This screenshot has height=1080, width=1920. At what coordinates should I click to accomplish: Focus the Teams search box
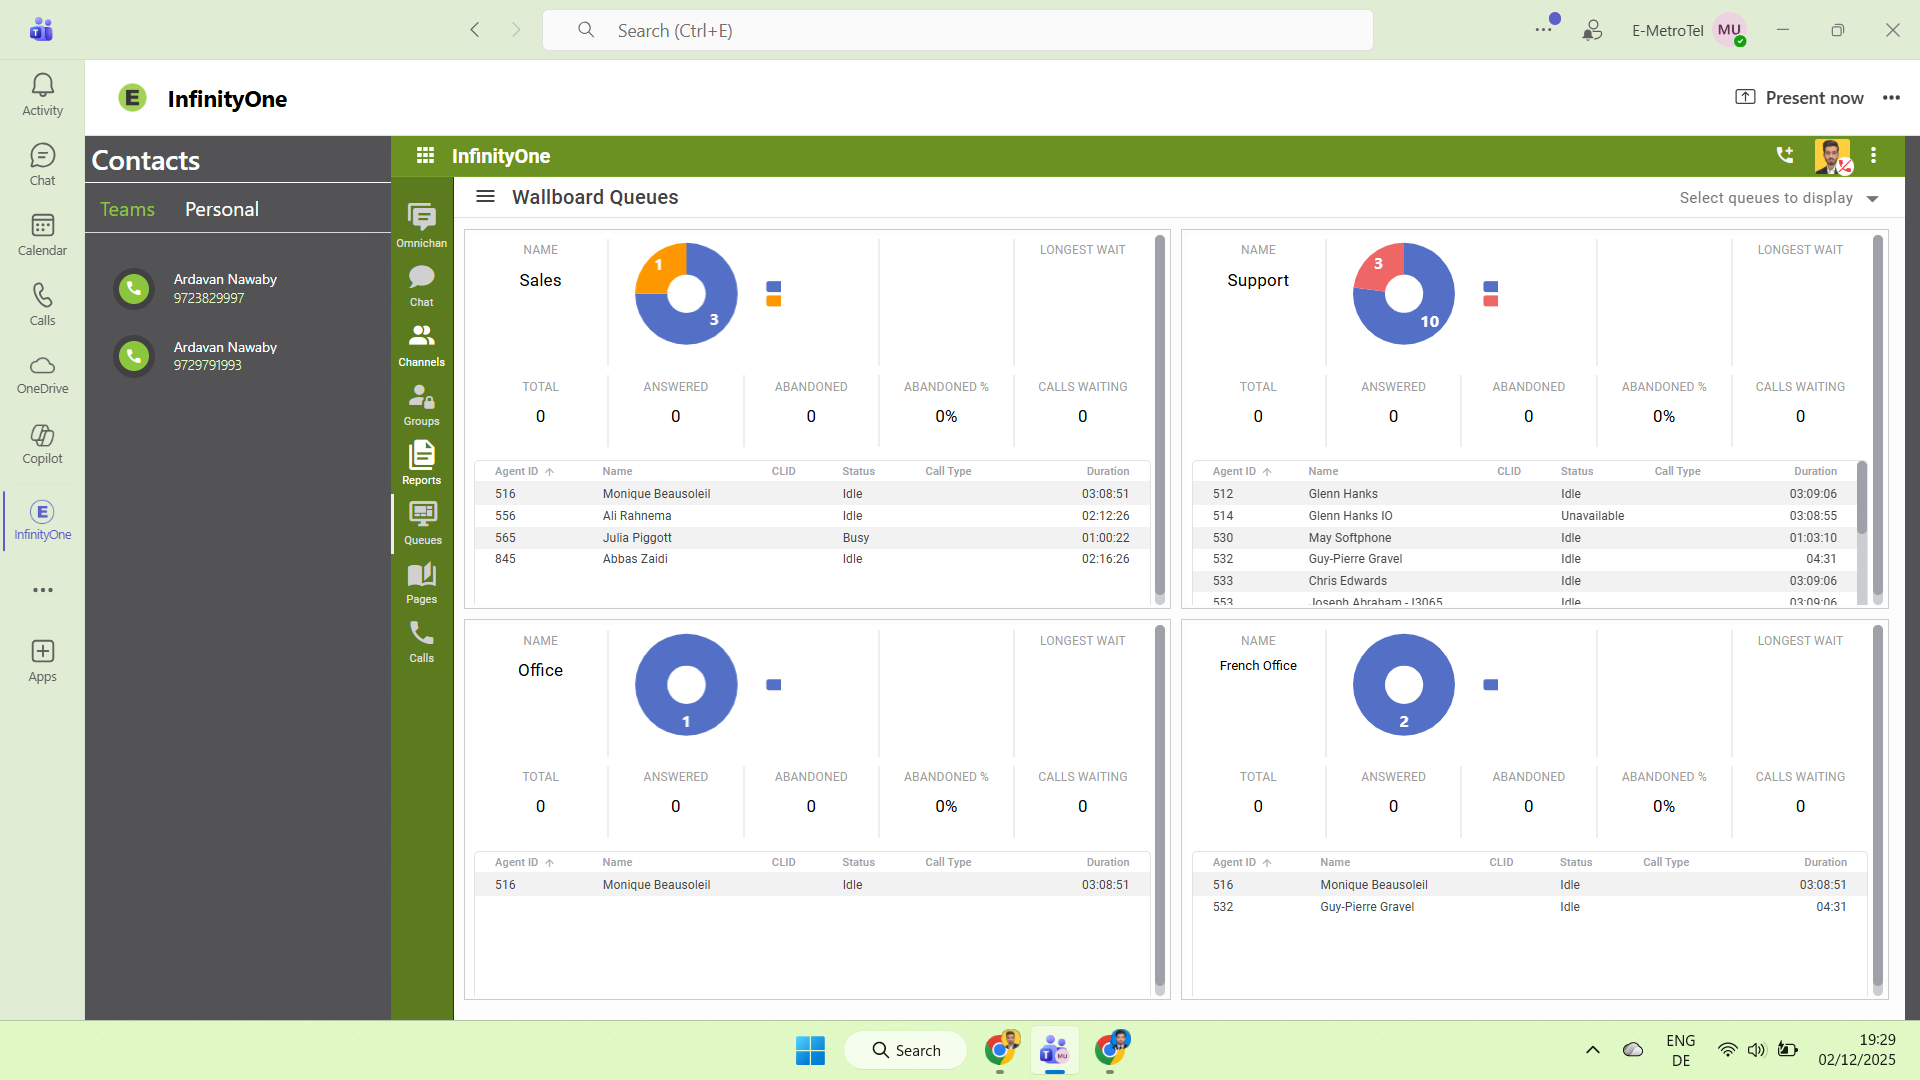point(957,30)
